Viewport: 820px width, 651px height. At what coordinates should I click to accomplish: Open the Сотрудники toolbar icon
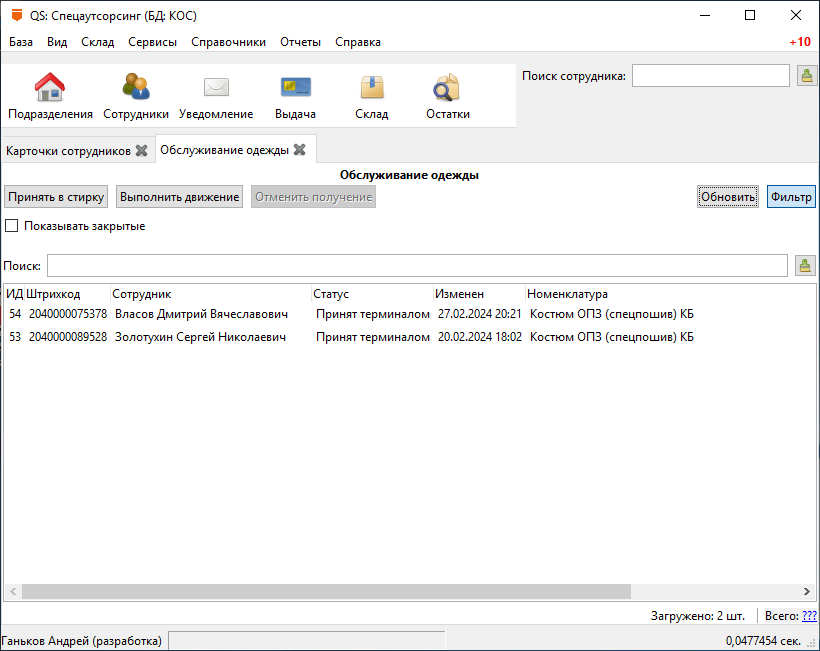click(136, 88)
